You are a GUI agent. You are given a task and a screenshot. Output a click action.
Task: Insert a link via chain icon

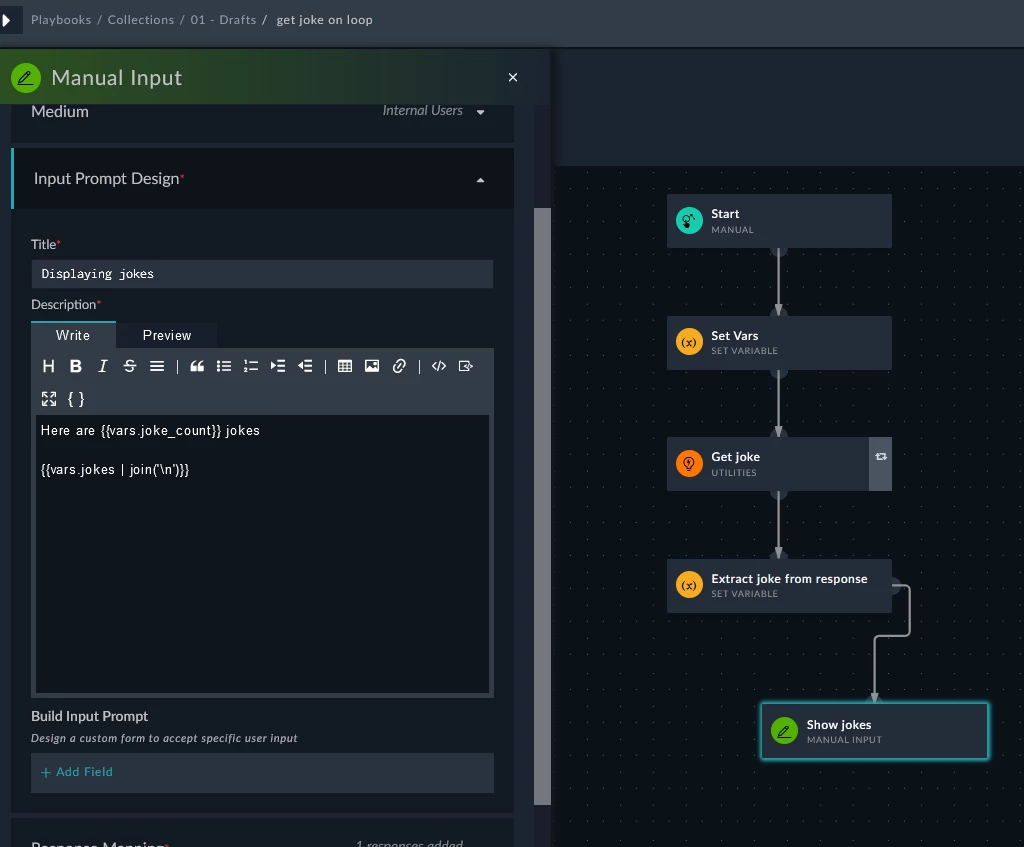(x=399, y=366)
